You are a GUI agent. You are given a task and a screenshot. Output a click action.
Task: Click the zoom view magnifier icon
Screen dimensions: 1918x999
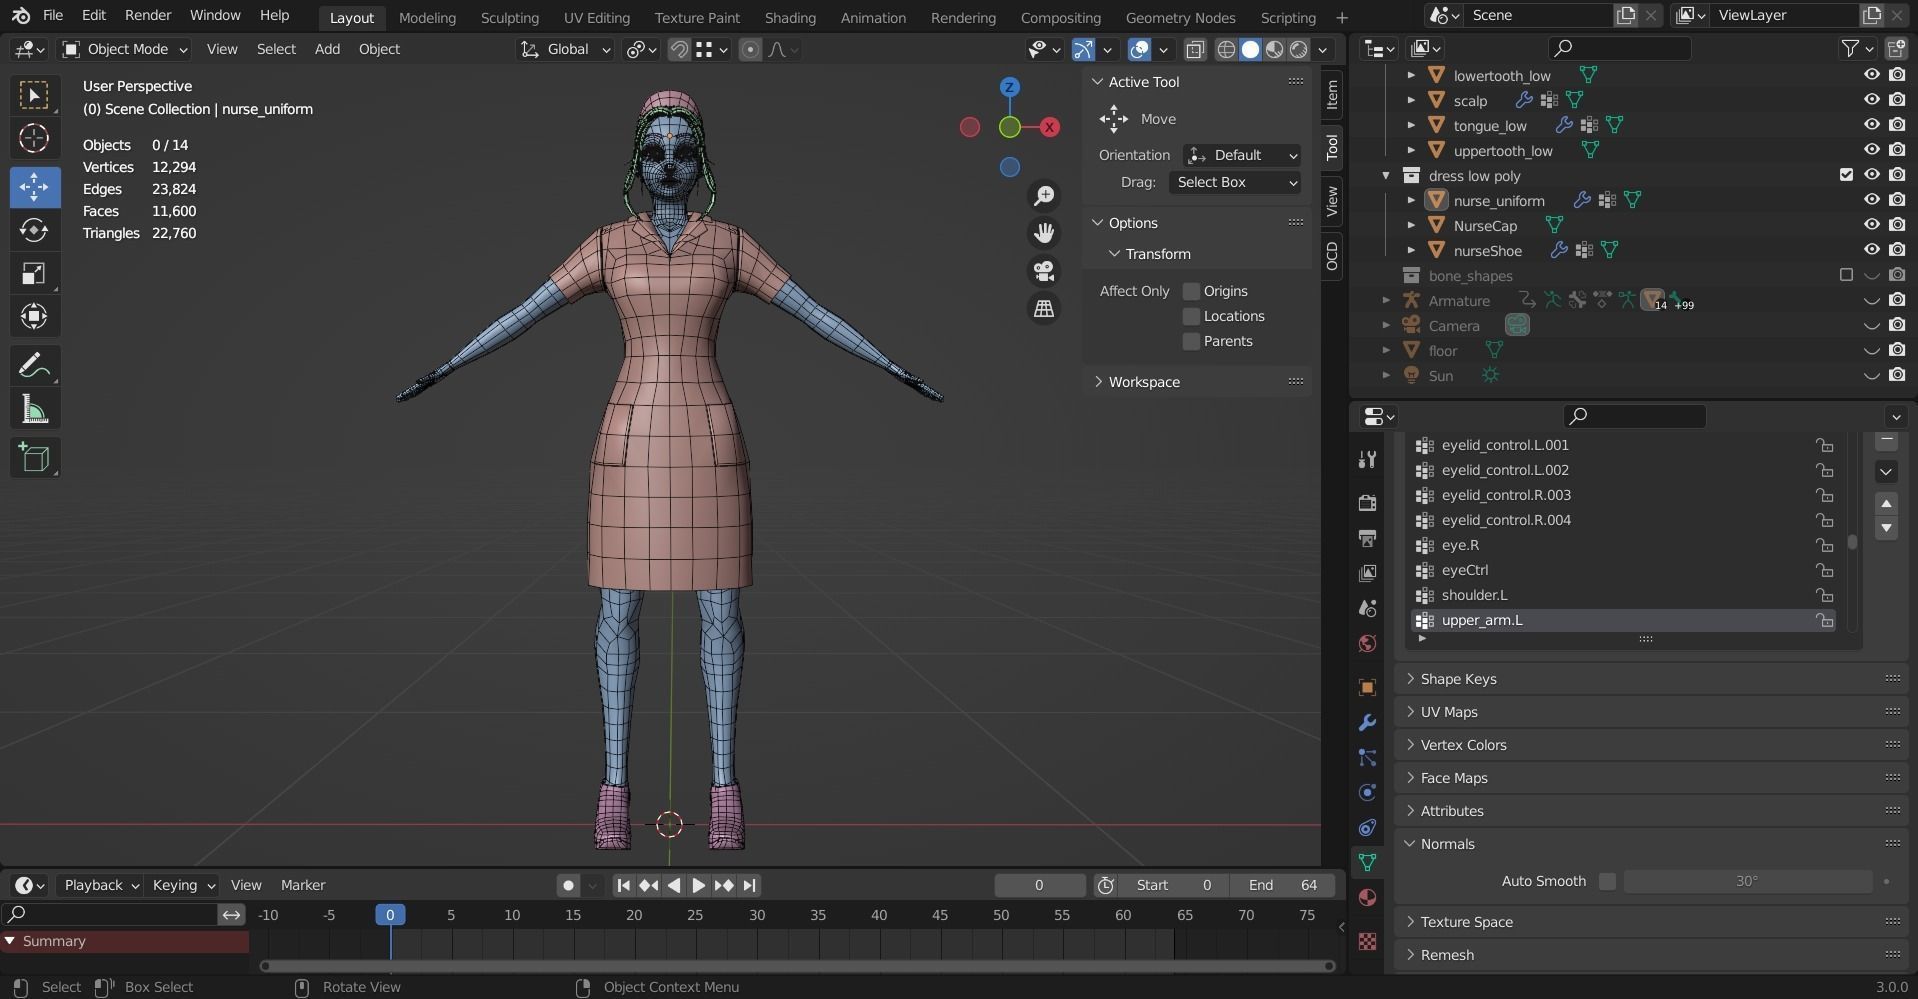(1044, 196)
